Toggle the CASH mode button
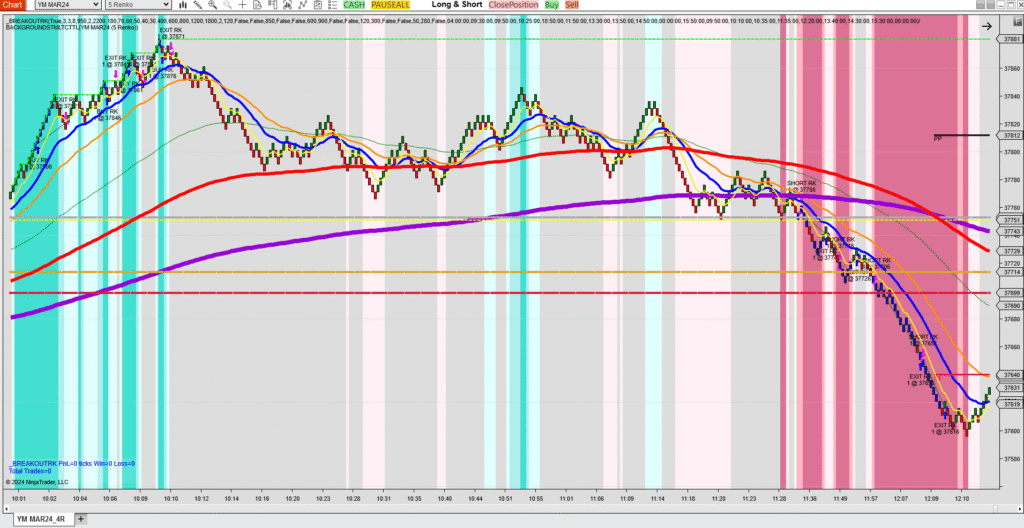This screenshot has height=528, width=1024. (353, 5)
